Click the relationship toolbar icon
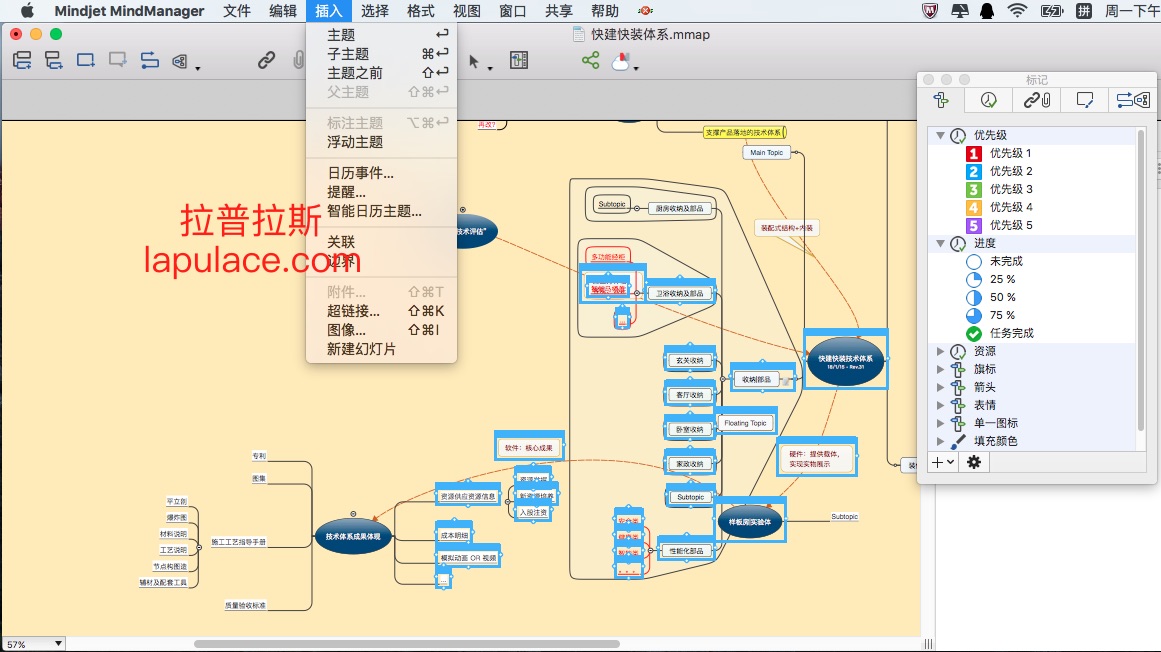Viewport: 1161px width, 652px height. tap(149, 60)
